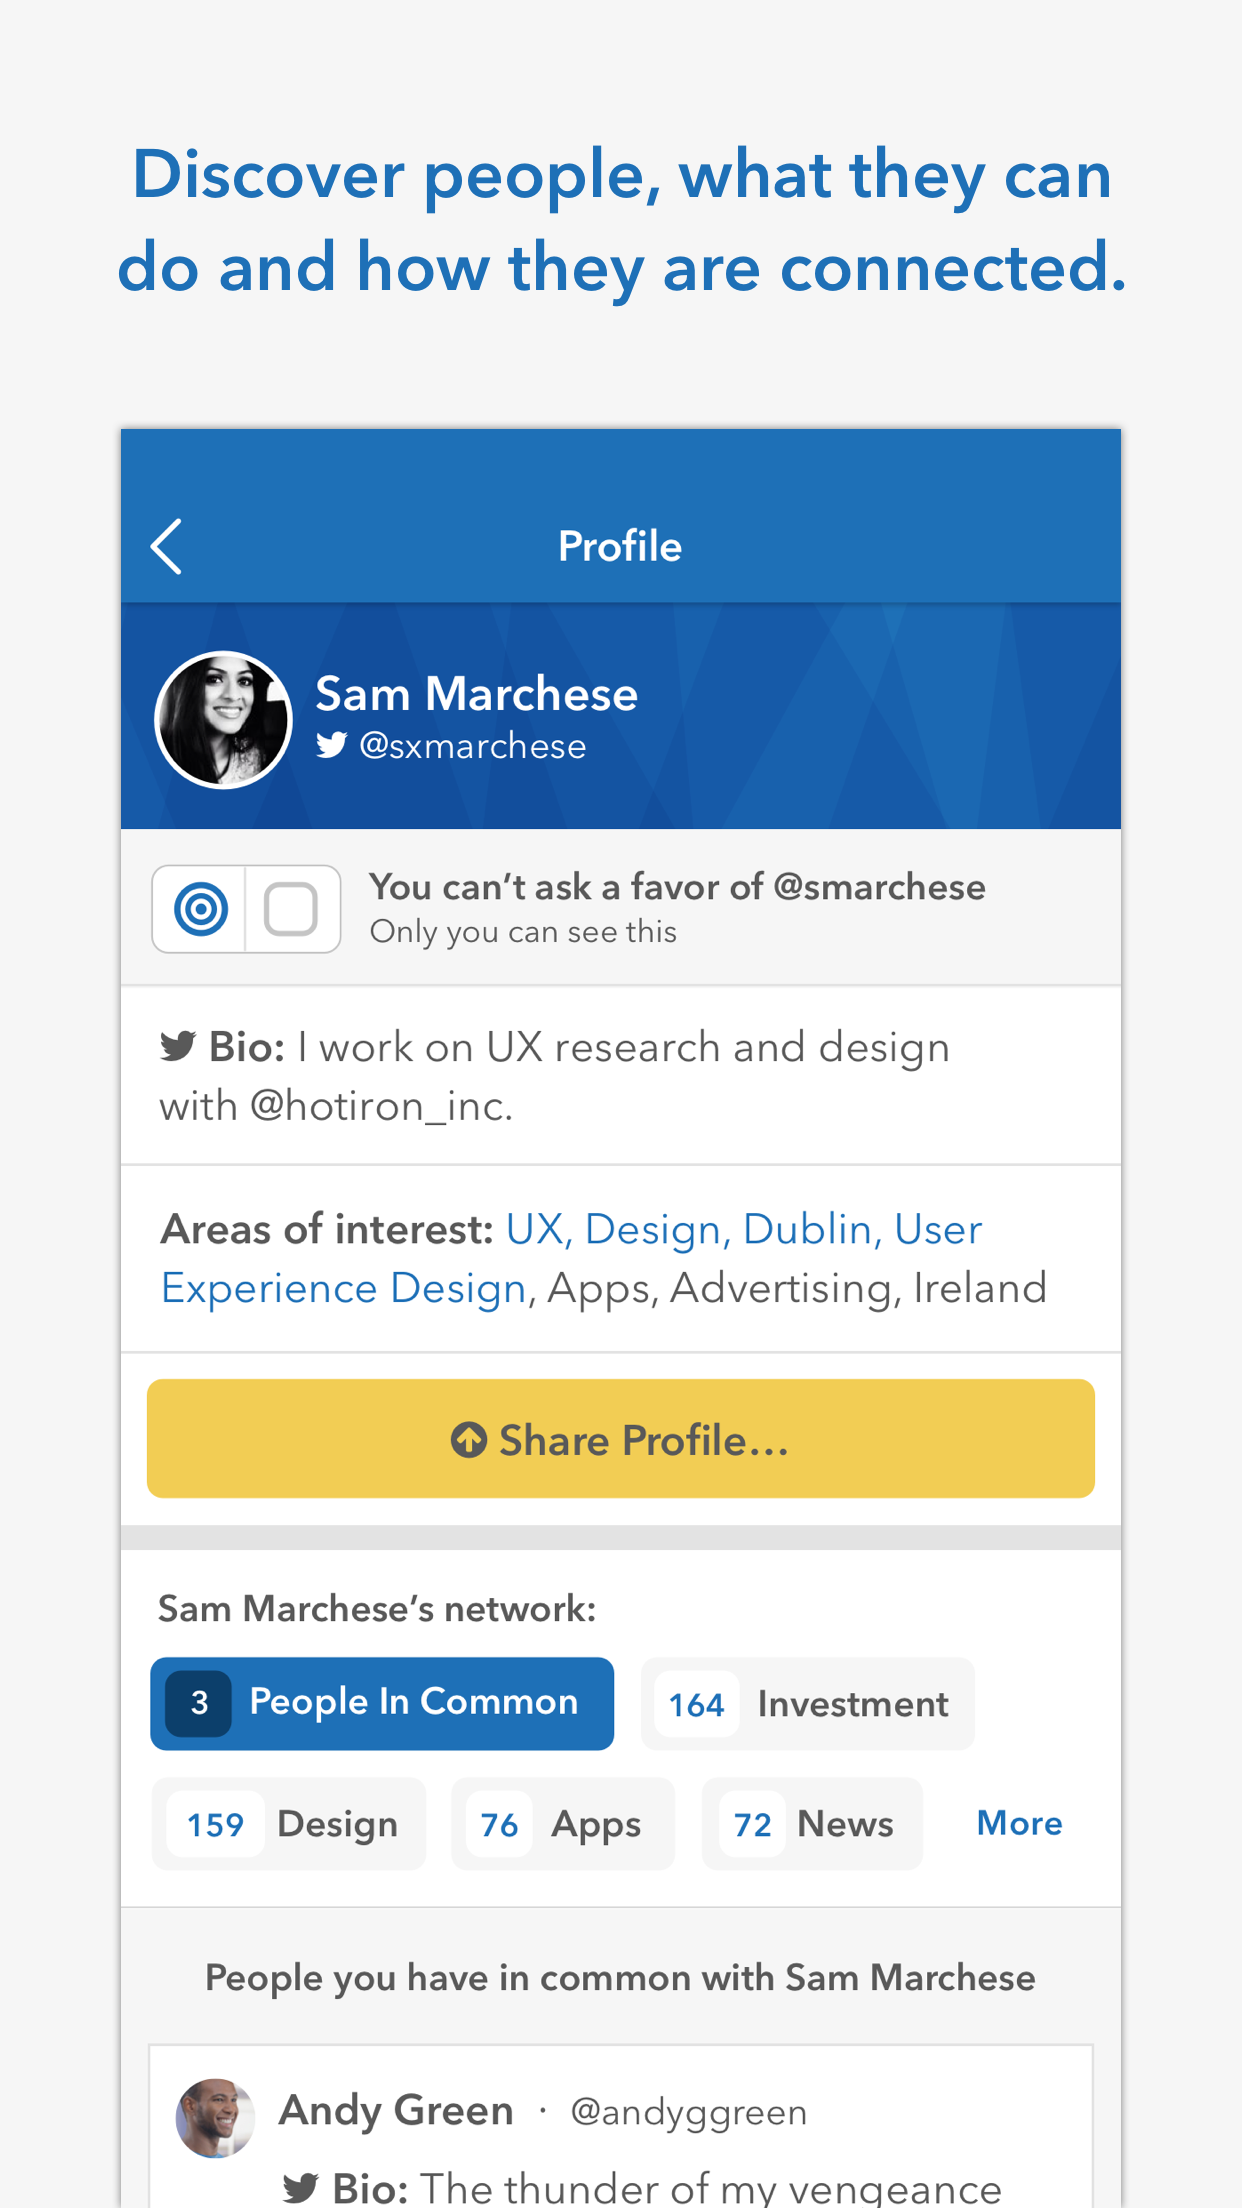Toggle the empty square favor option
This screenshot has height=2208, width=1242.
coord(291,909)
